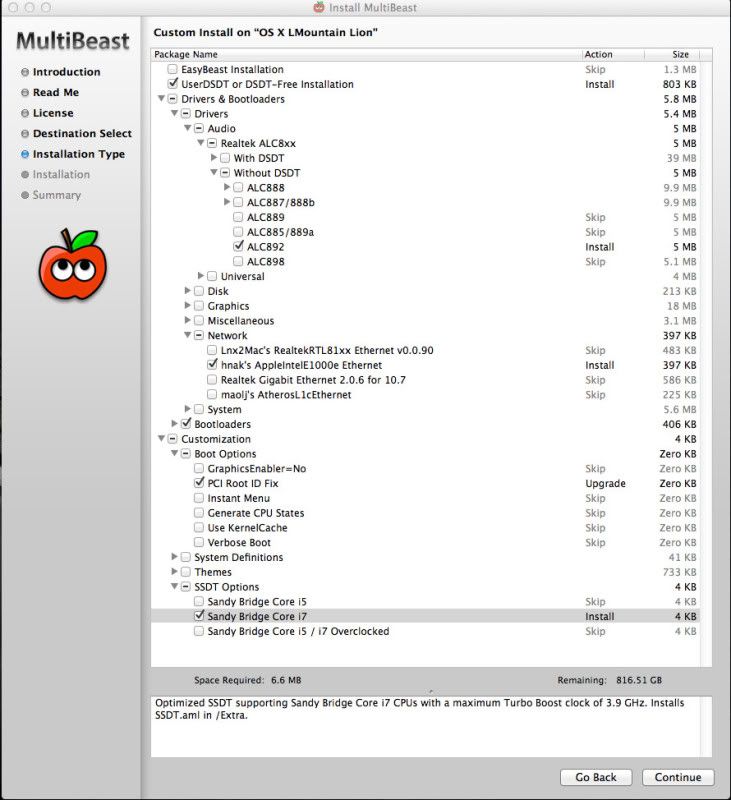Check Sandy Bridge Core i5 / i7 Overclocked
Image resolution: width=731 pixels, height=800 pixels.
(x=198, y=631)
